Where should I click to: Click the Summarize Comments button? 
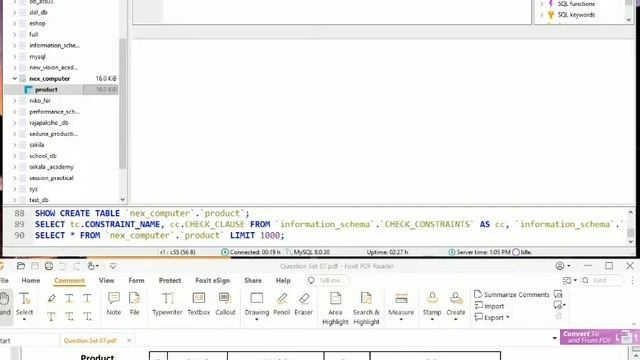(512, 294)
